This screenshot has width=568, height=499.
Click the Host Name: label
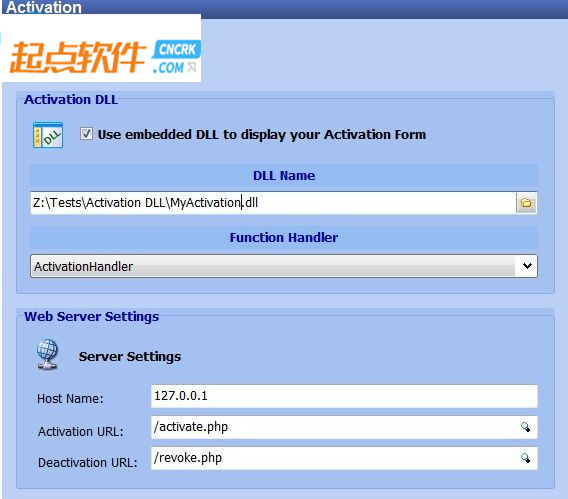[x=70, y=399]
